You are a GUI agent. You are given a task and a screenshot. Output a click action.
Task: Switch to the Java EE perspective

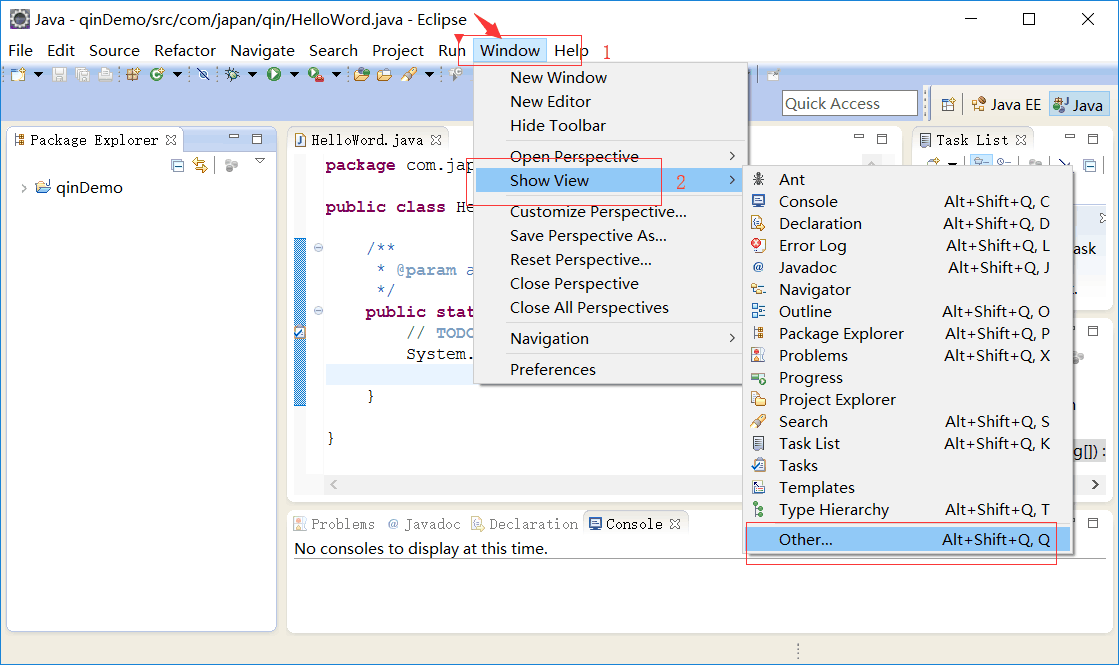[1006, 105]
